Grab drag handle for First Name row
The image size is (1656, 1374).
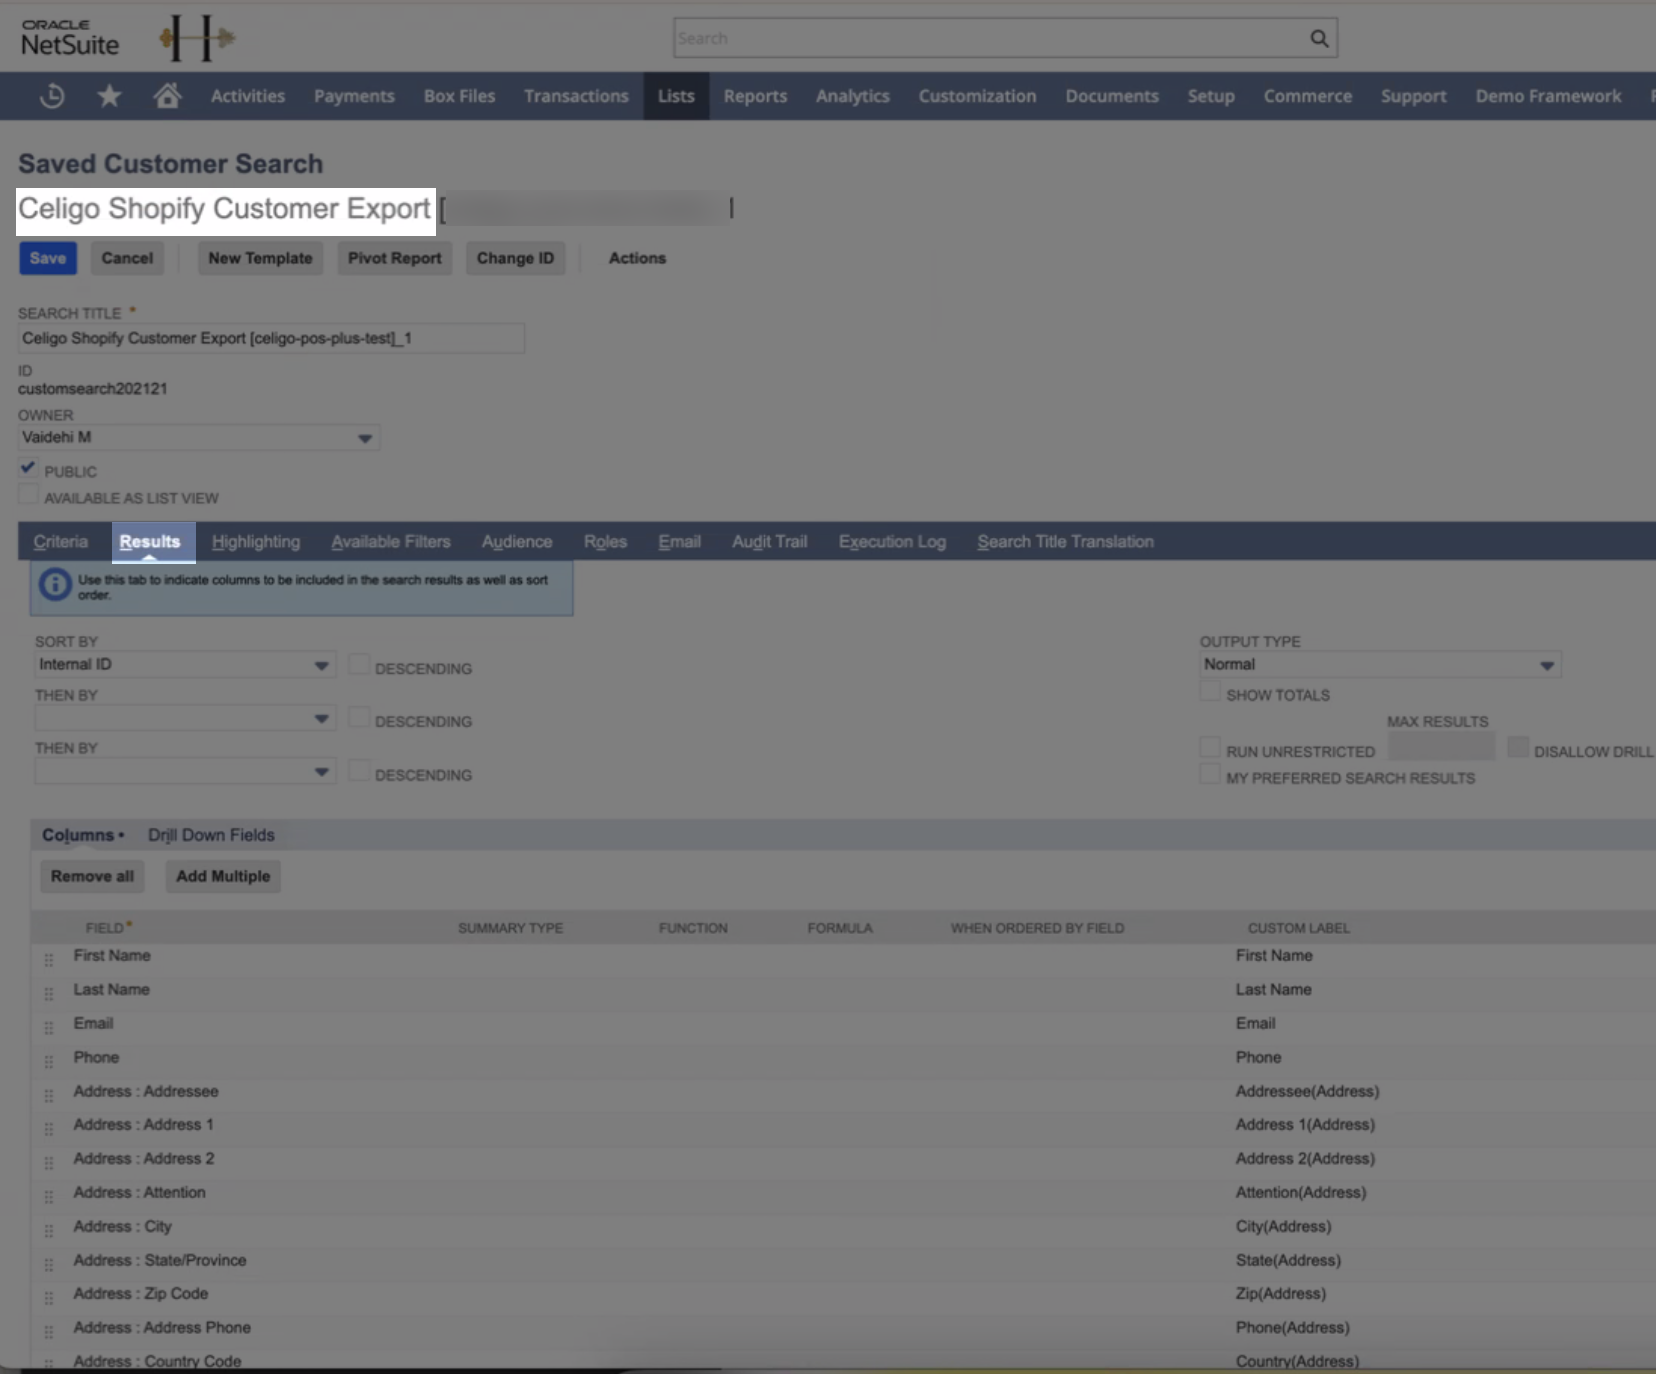pos(48,960)
